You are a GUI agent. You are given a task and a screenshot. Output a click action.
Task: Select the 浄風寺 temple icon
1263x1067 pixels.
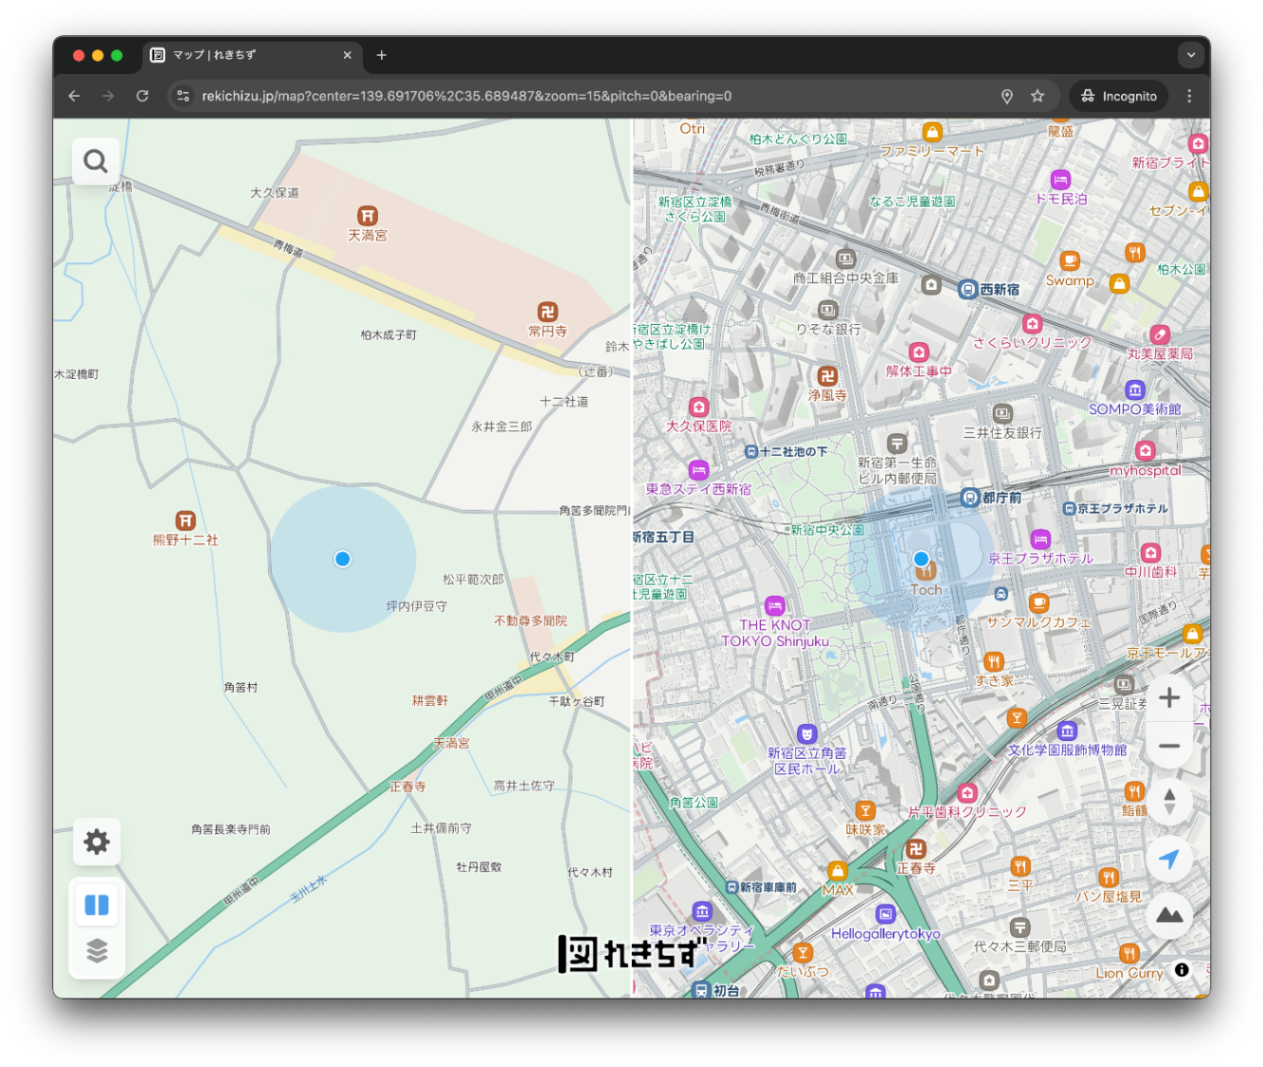pyautogui.click(x=827, y=376)
